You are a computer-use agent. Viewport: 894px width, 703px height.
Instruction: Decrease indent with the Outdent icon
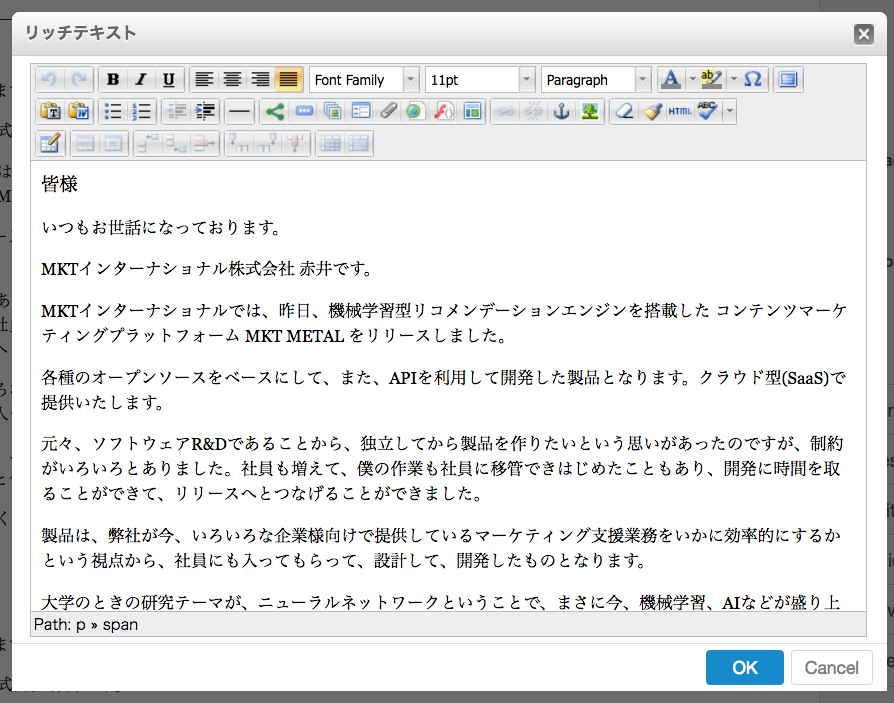[177, 111]
